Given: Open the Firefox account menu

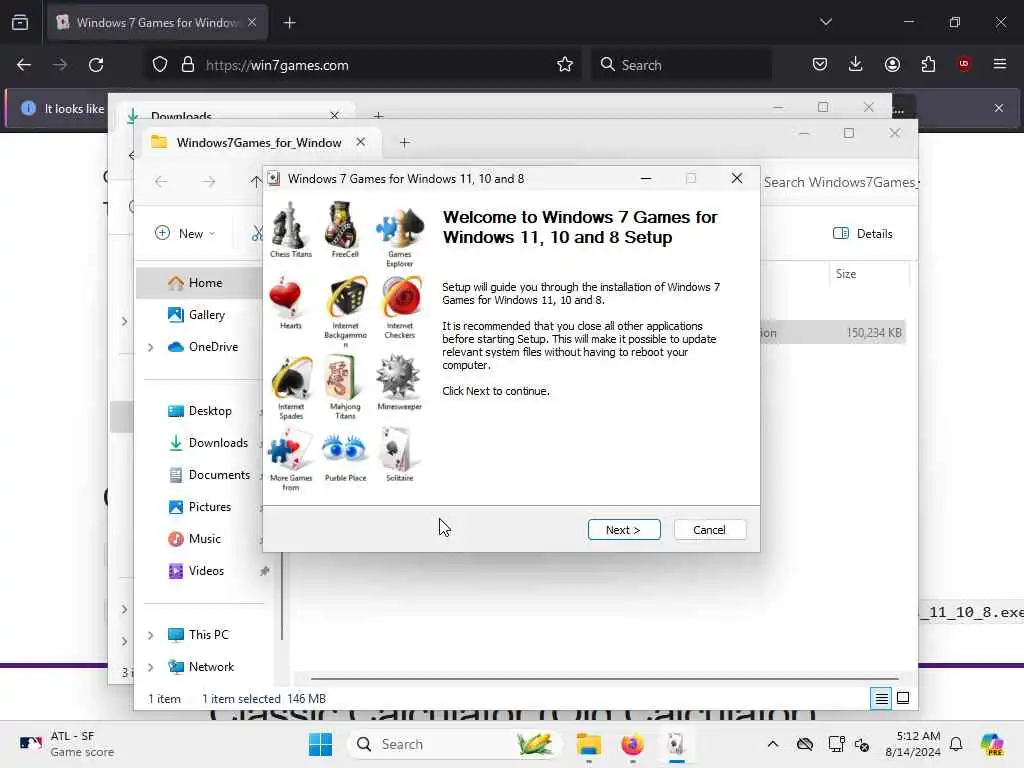Looking at the screenshot, I should 892,64.
